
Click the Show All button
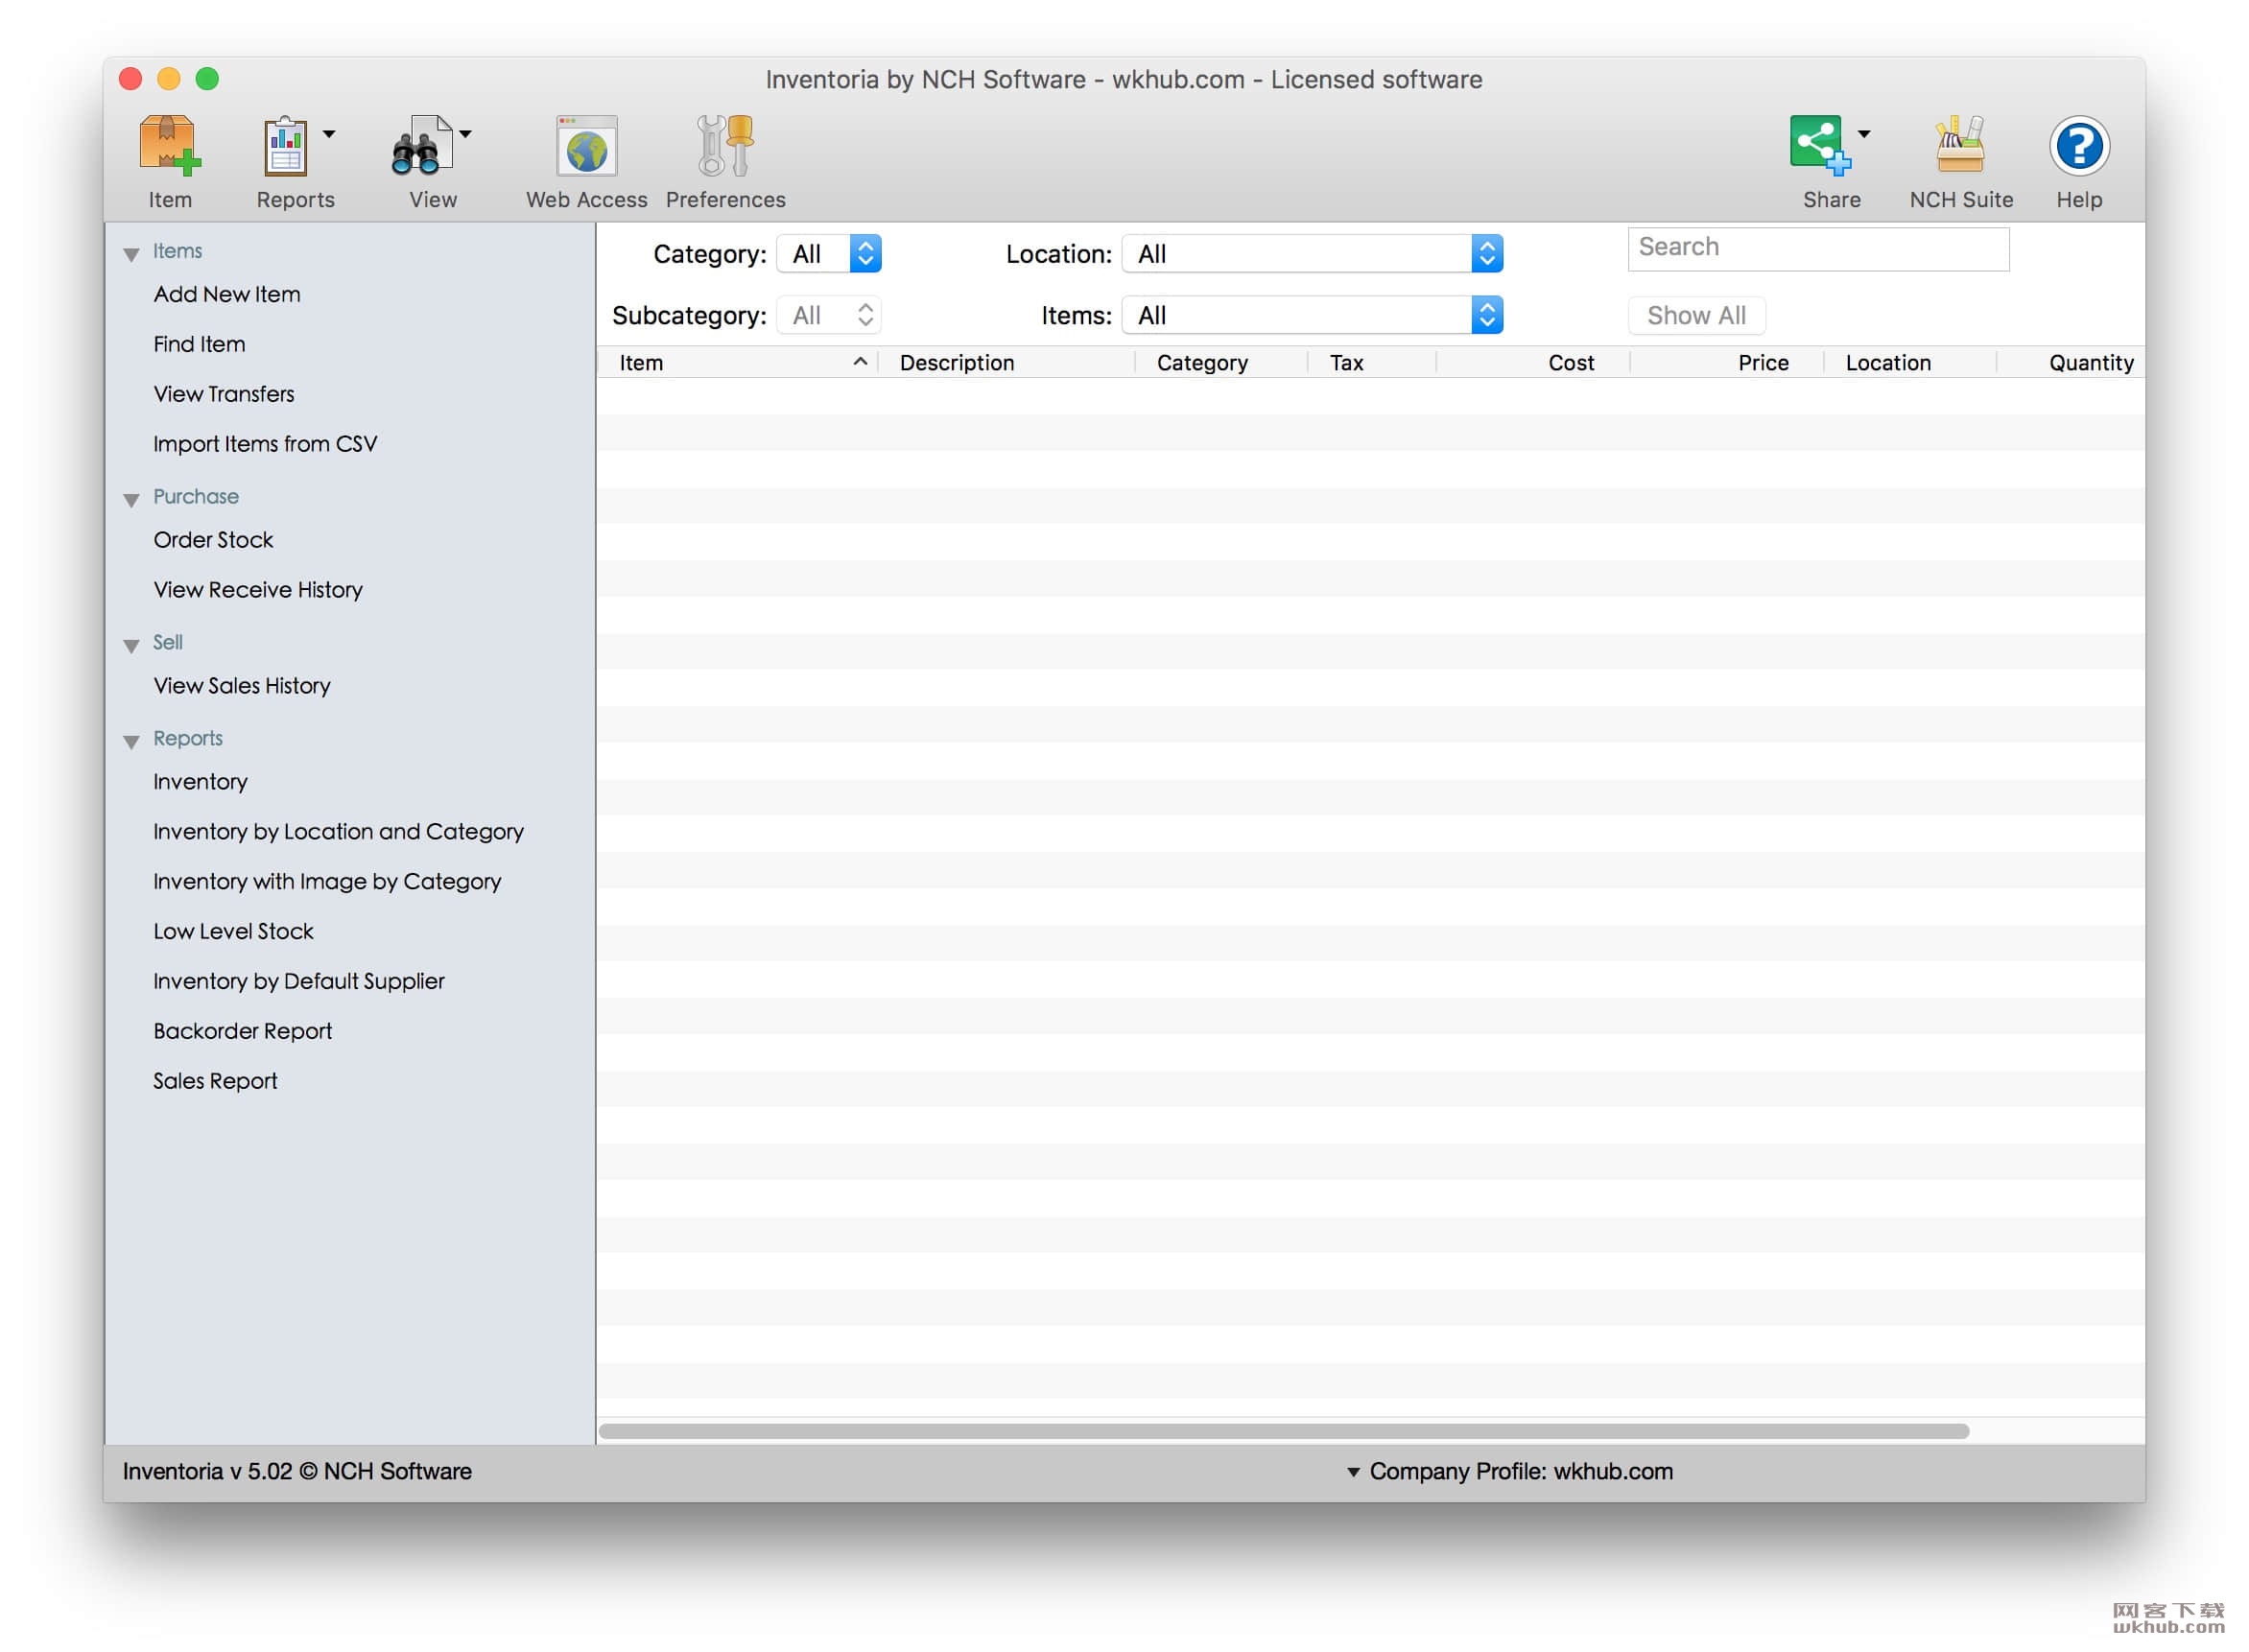[x=1696, y=316]
